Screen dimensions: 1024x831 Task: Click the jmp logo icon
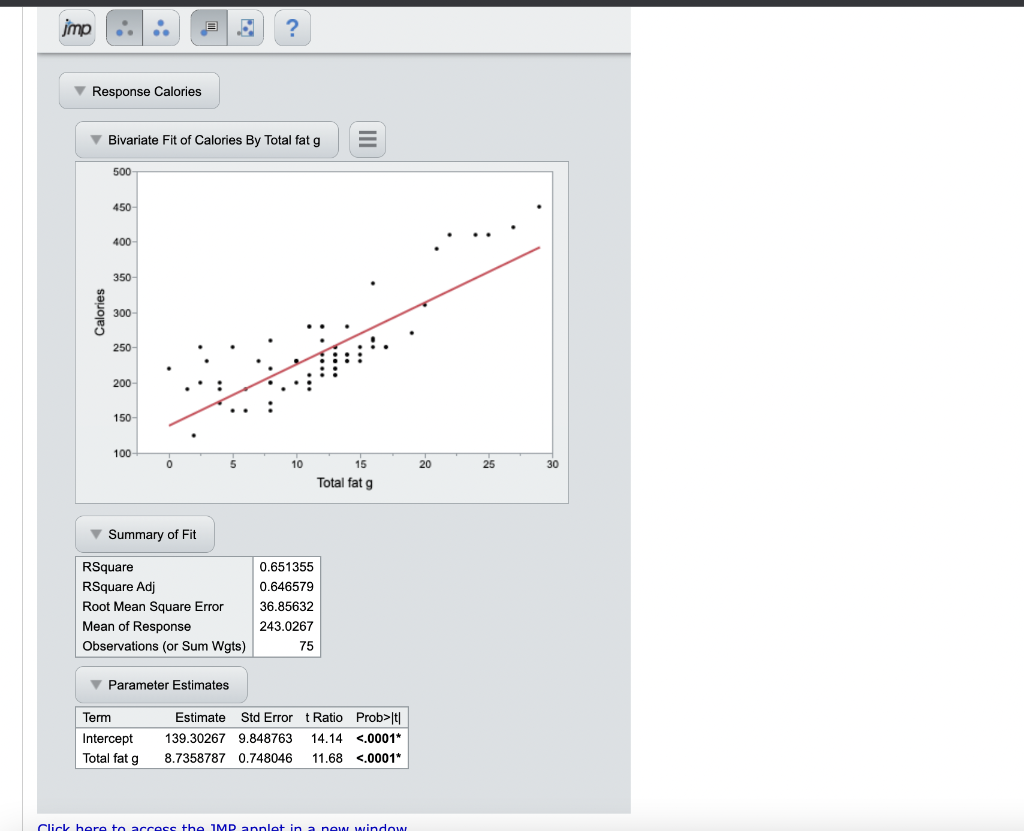click(77, 28)
